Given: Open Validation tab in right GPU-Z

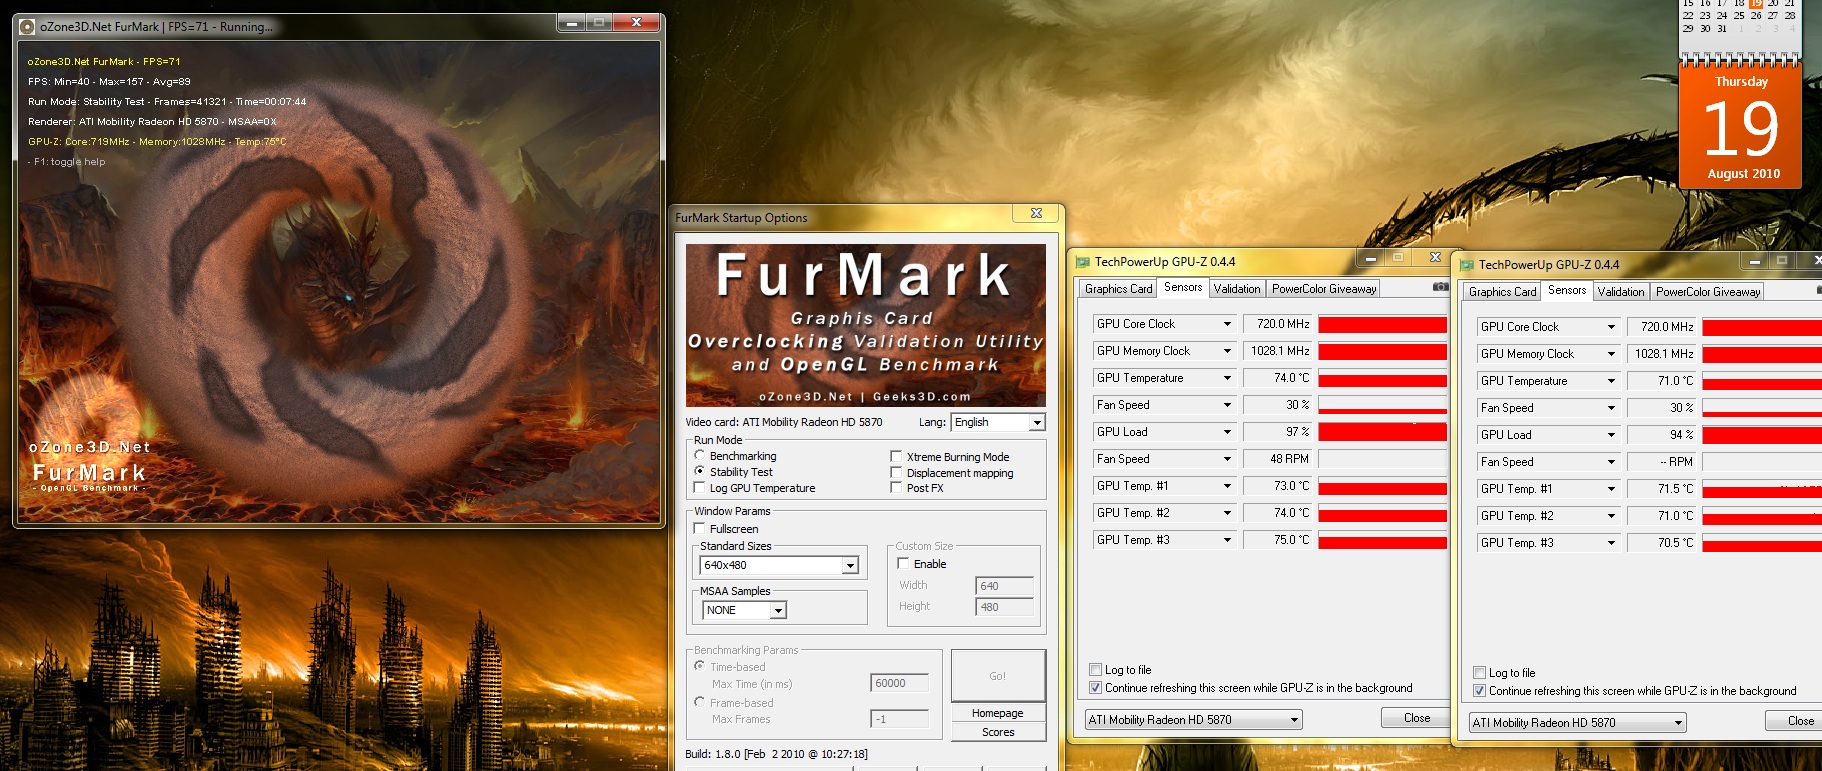Looking at the screenshot, I should pos(1621,292).
